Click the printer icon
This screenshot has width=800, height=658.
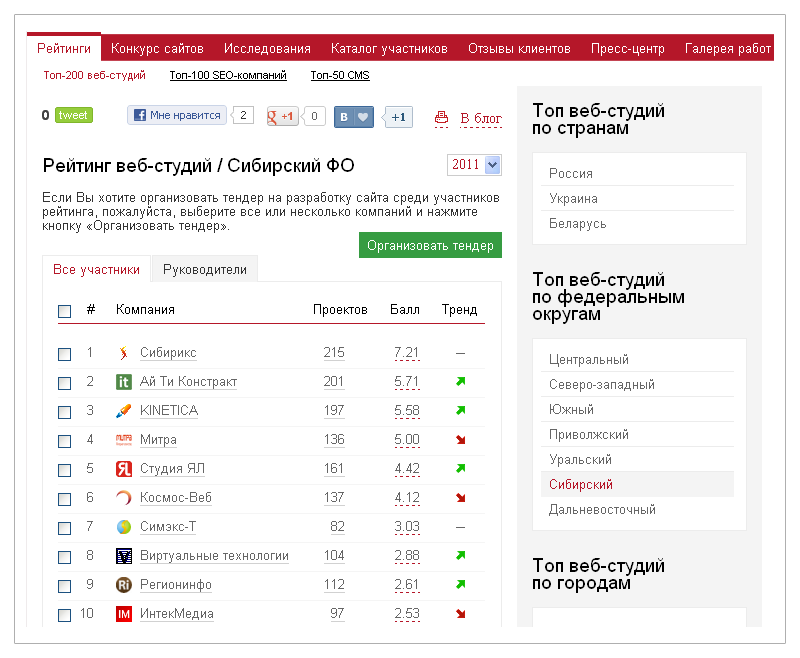441,118
